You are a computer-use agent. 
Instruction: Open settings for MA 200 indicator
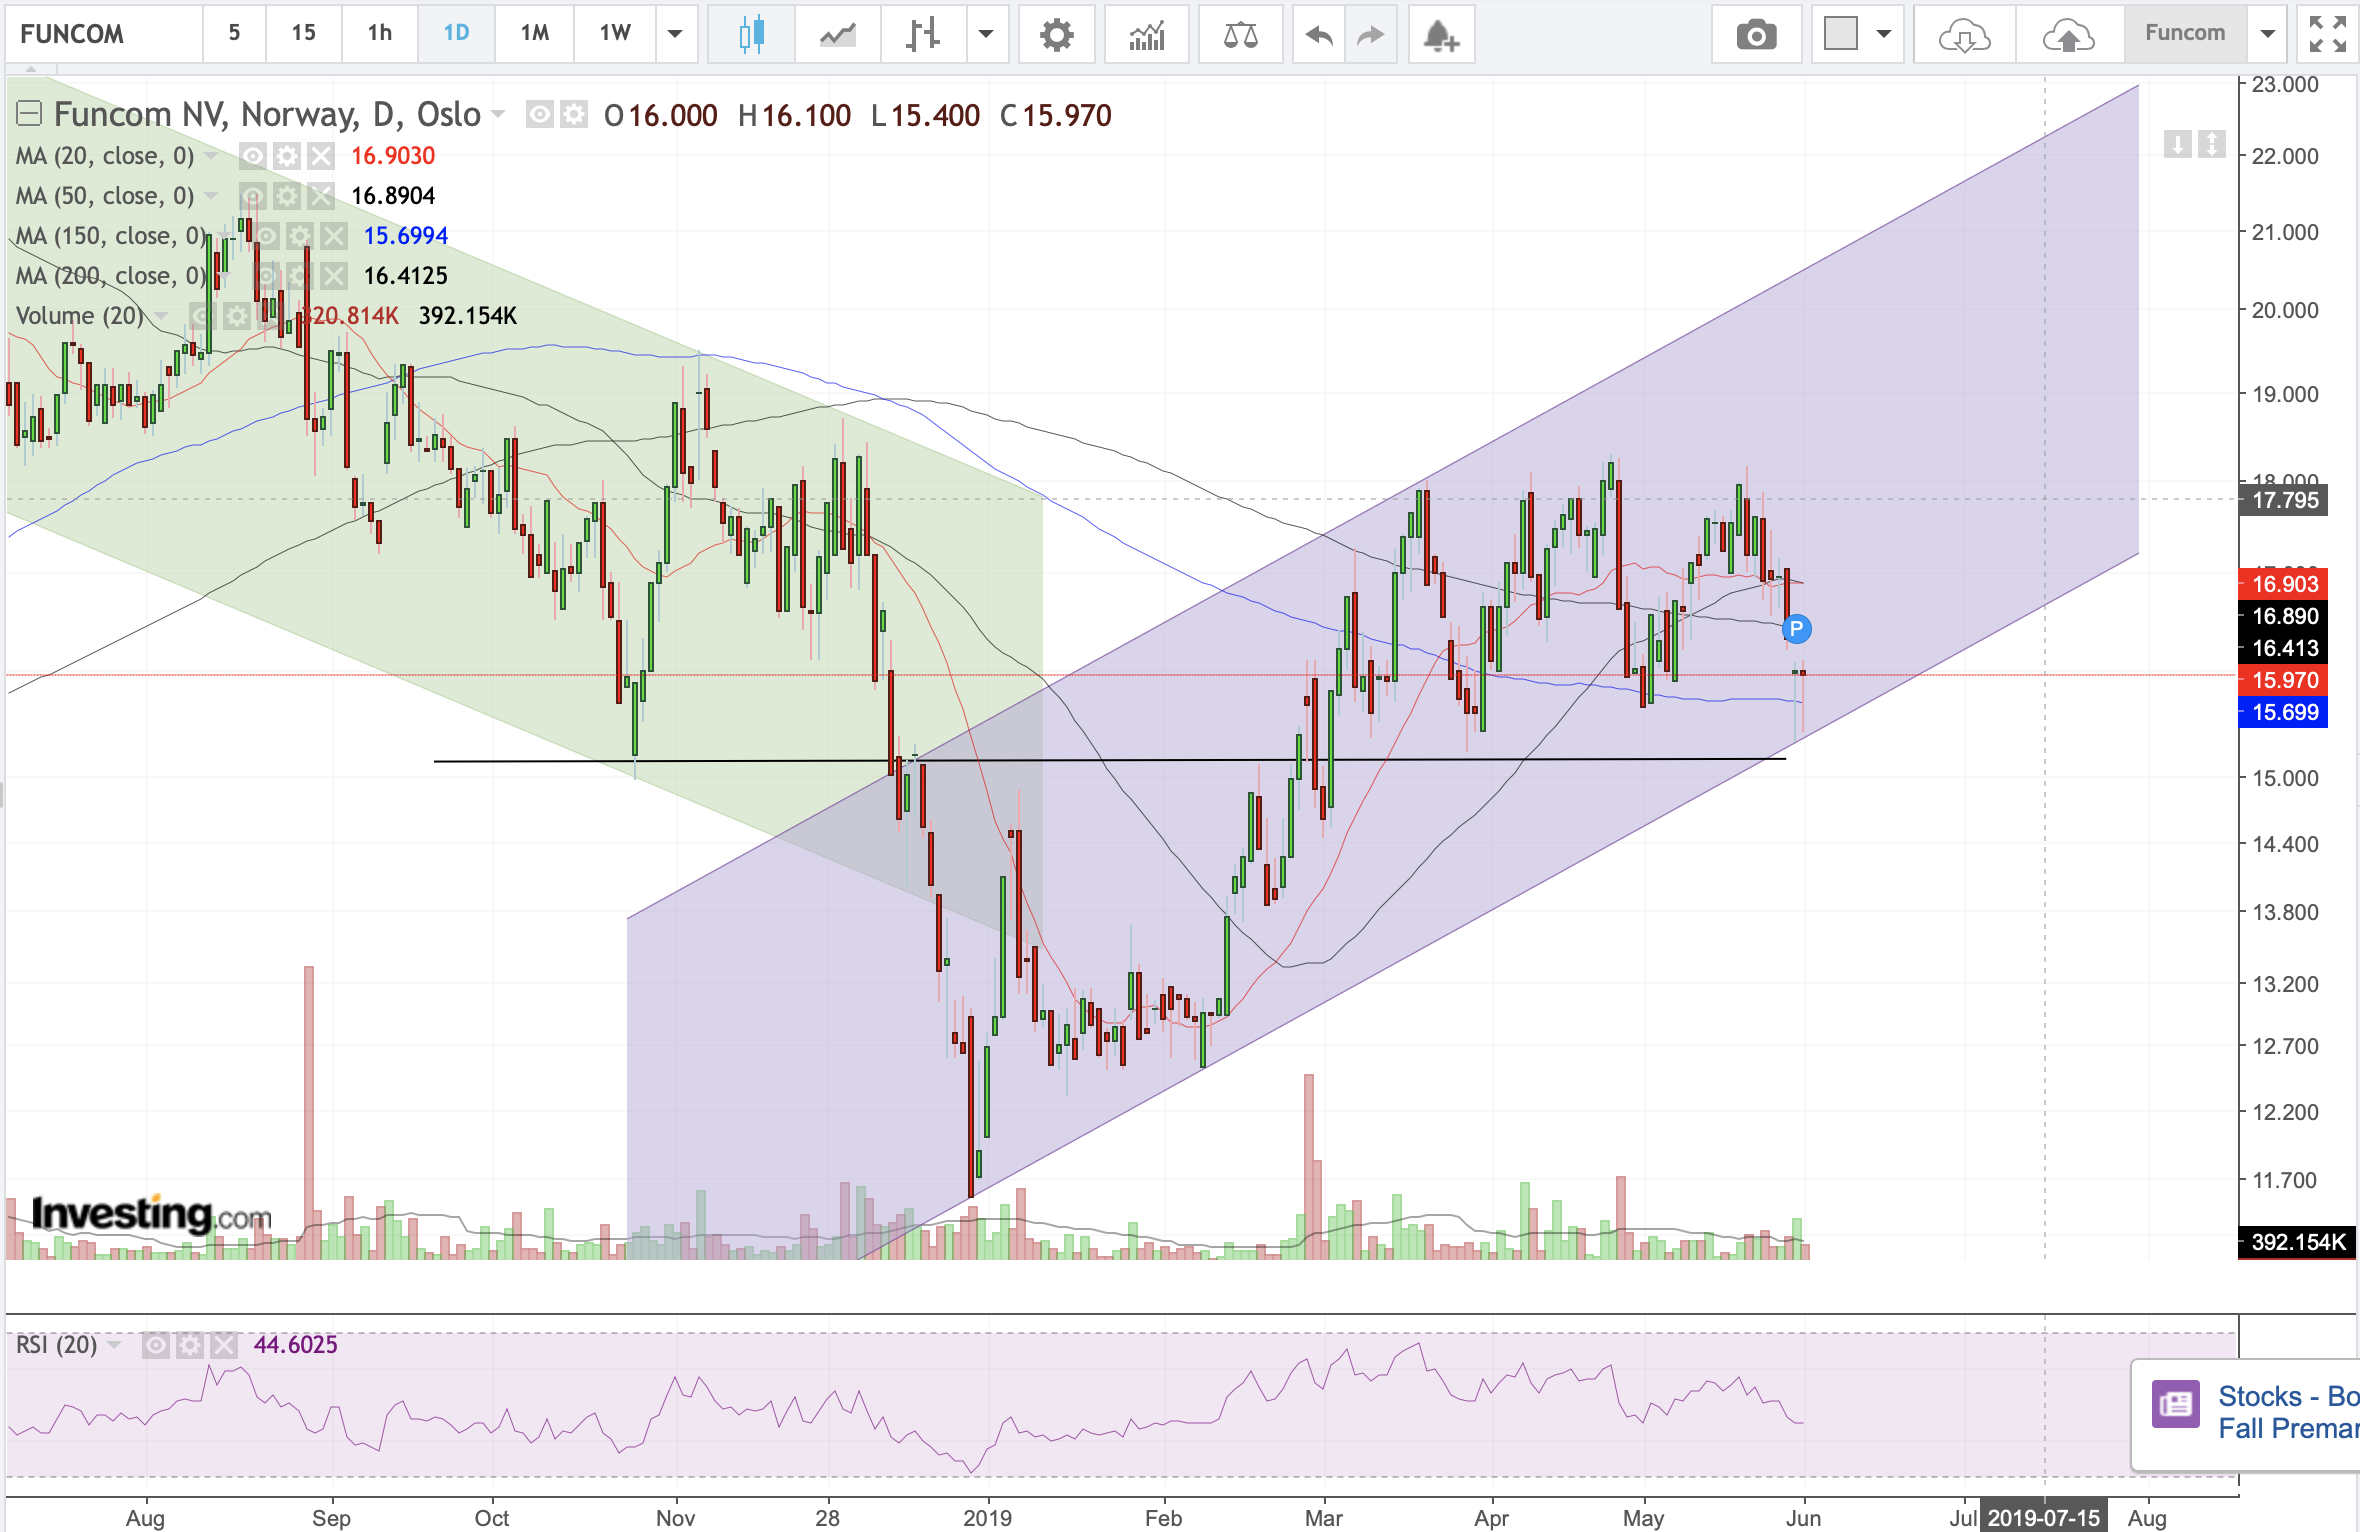300,276
